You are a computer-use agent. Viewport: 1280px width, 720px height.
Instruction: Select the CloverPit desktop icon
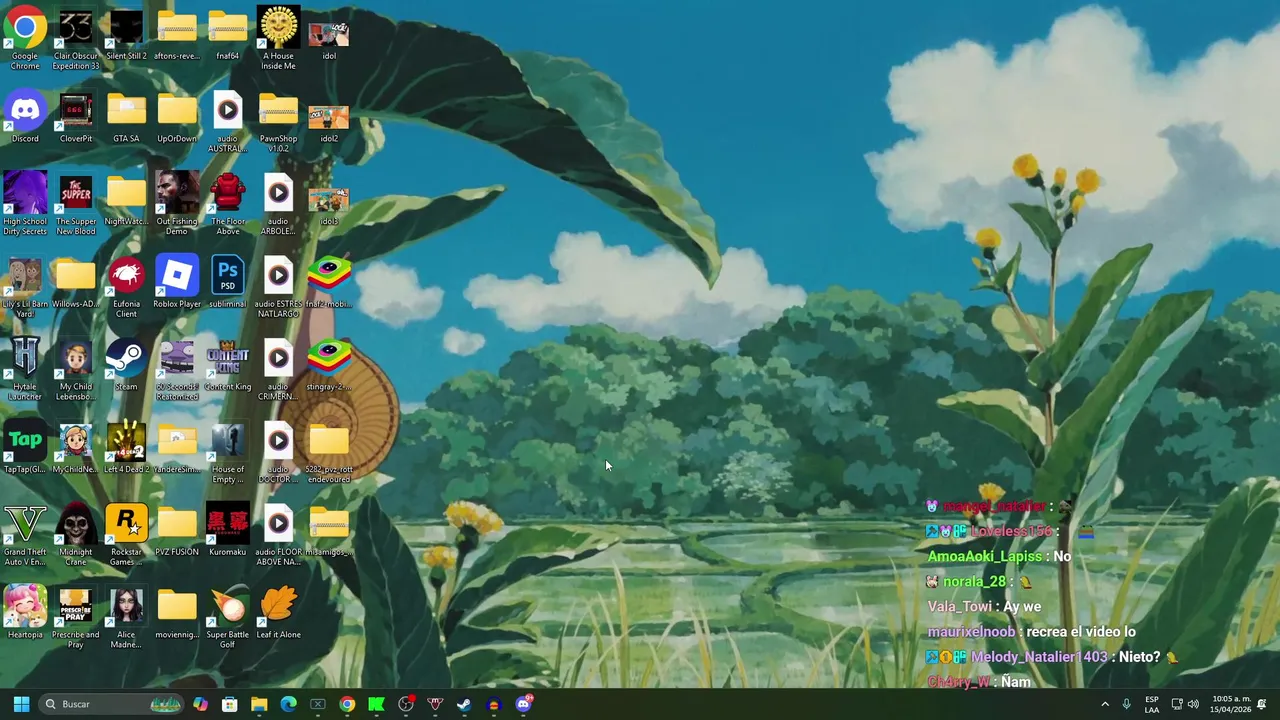(x=76, y=117)
